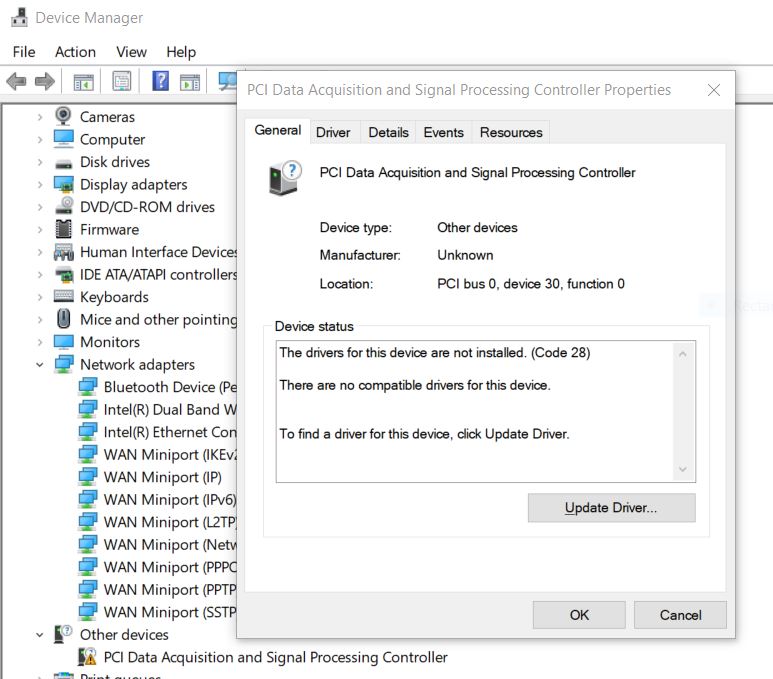Click the Human Interface Devices icon
The height and width of the screenshot is (679, 773).
click(64, 252)
